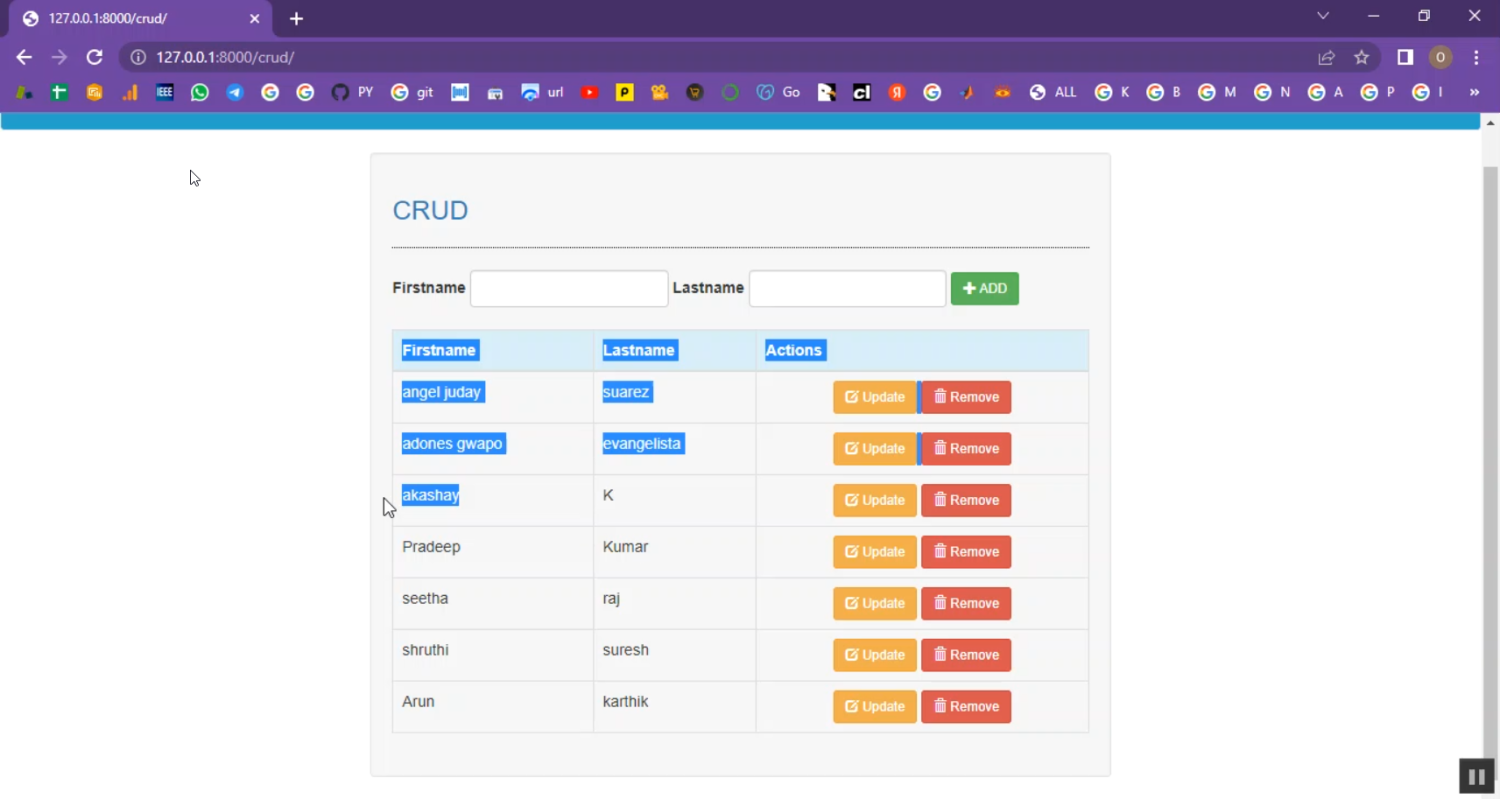Reload the current page
This screenshot has width=1500, height=799.
(x=94, y=57)
